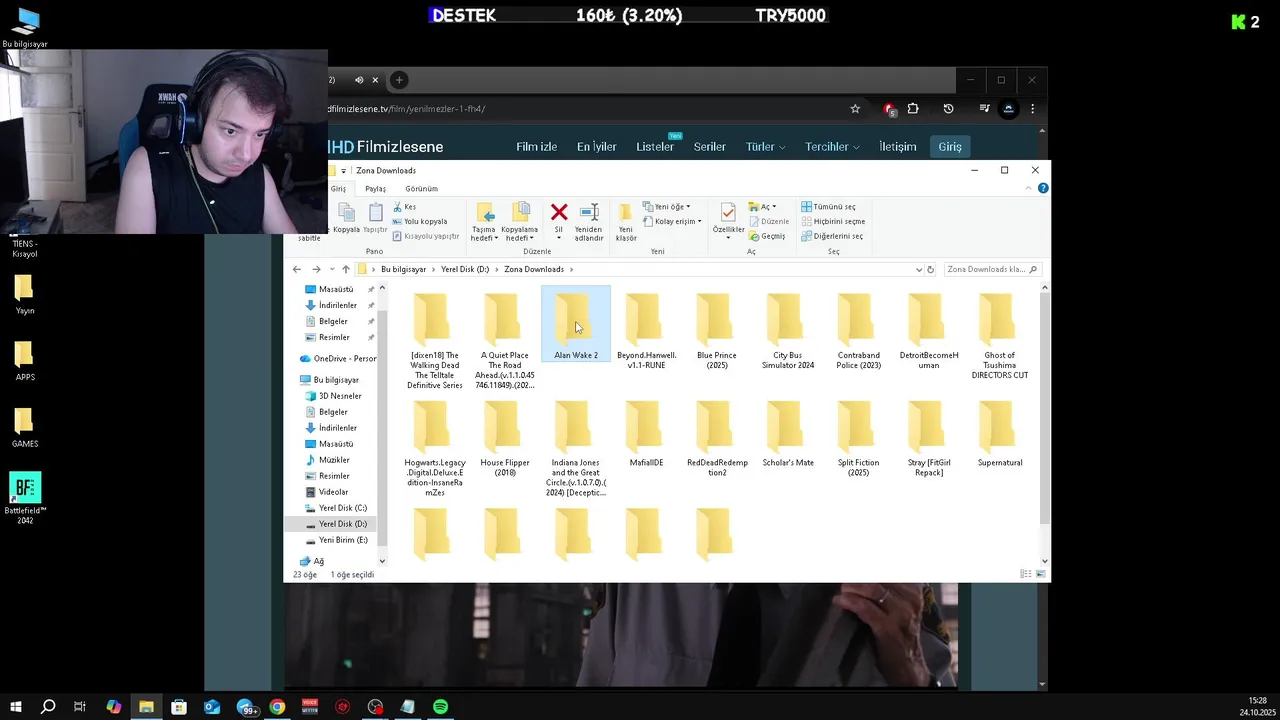Click the Yeni klasör icon
Viewport: 1280px width, 720px height.
tap(625, 213)
